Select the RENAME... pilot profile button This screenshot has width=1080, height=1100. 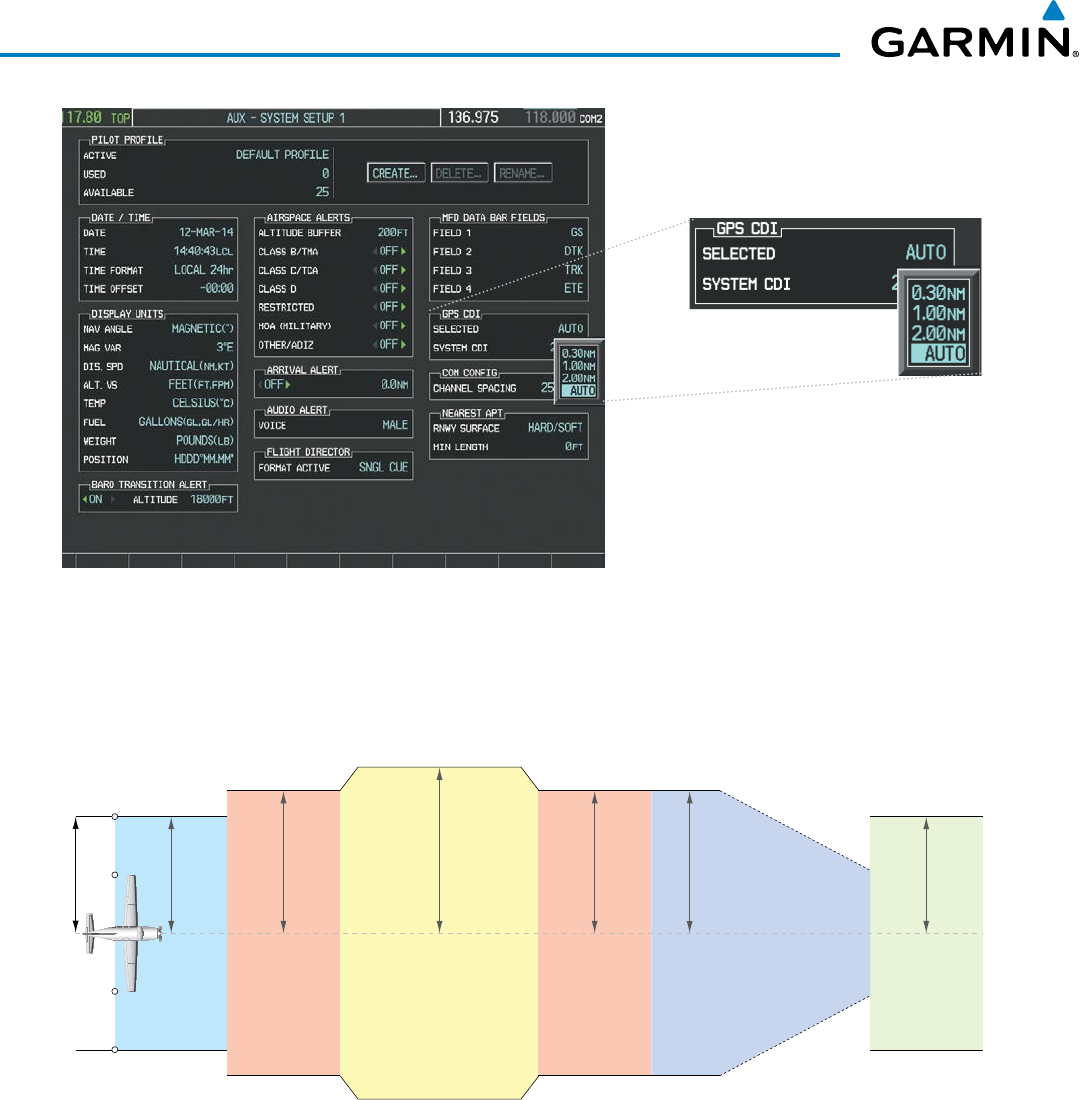coord(522,173)
